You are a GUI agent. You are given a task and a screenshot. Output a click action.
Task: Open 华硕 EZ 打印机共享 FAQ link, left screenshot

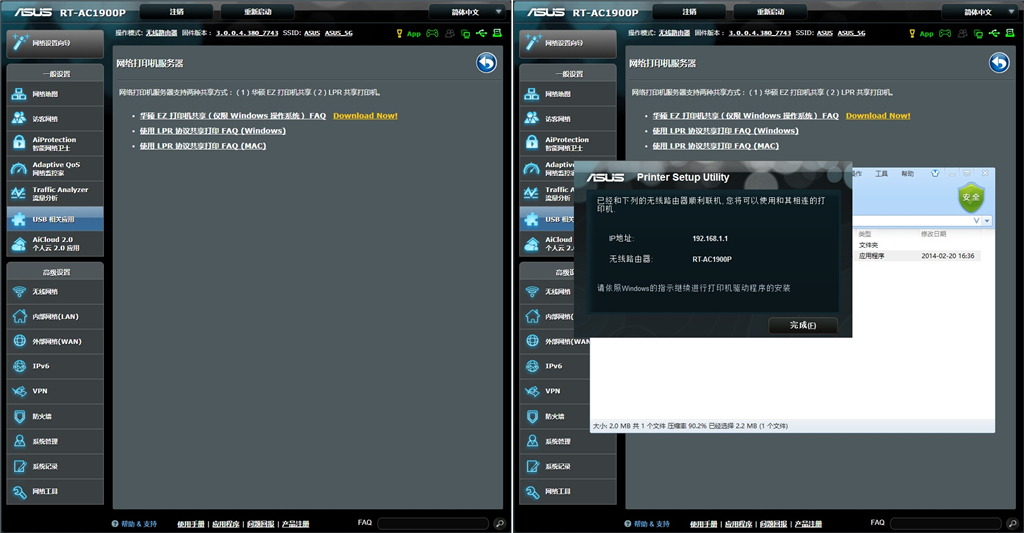click(x=232, y=116)
